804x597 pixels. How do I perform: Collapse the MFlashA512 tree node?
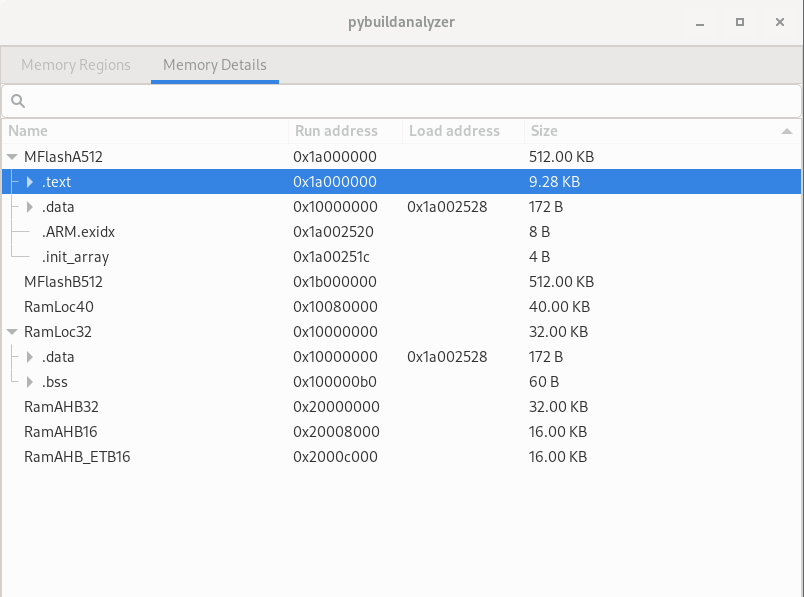pos(12,157)
